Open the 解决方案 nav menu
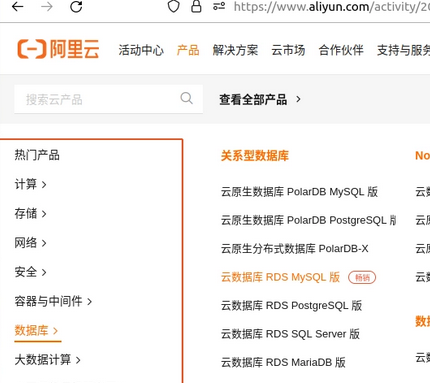Viewport: 430px width, 383px height. point(235,50)
